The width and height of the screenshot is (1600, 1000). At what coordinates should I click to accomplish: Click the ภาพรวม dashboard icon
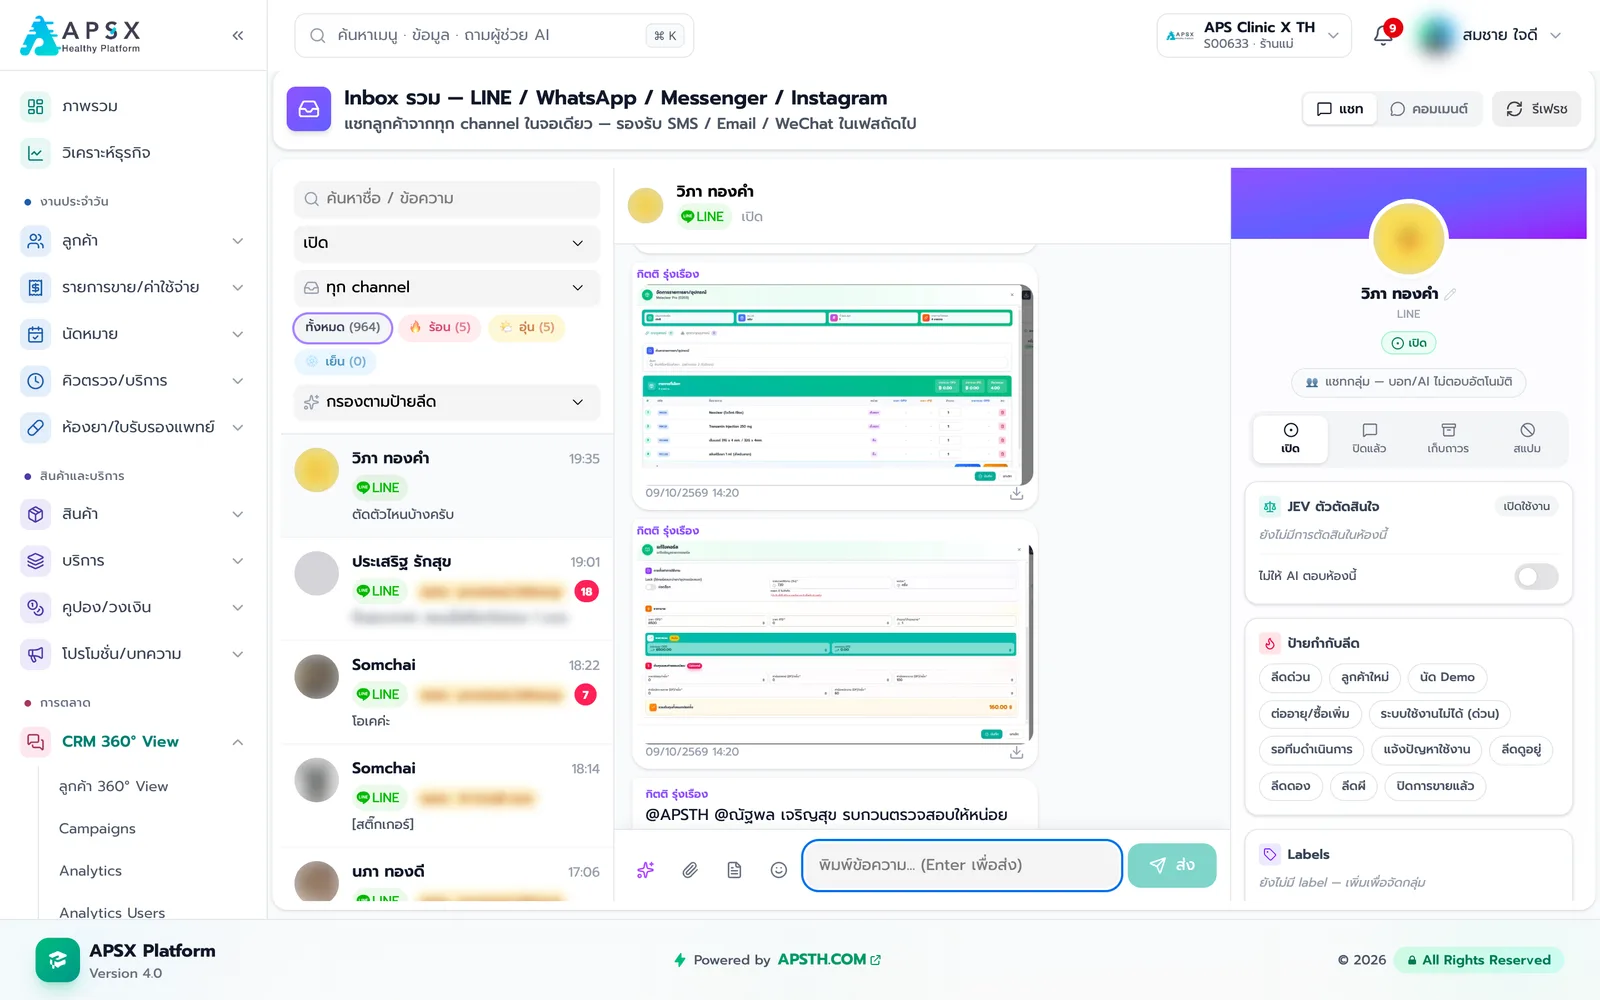(36, 106)
